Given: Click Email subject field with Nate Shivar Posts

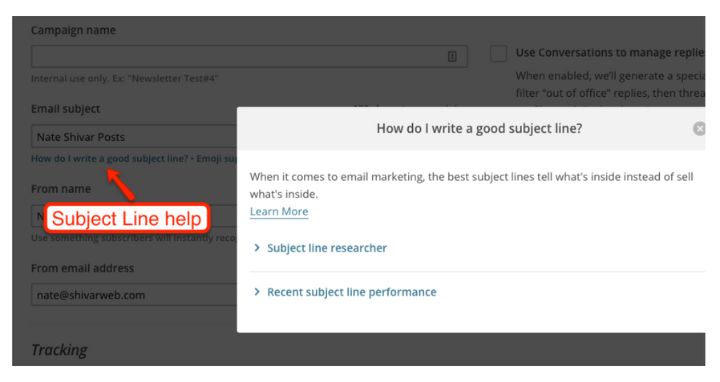Looking at the screenshot, I should (134, 137).
